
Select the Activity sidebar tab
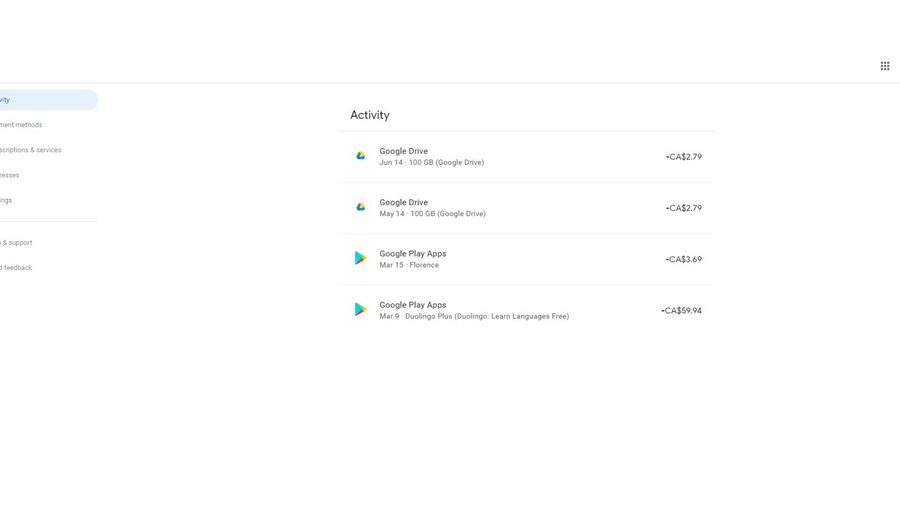click(49, 100)
